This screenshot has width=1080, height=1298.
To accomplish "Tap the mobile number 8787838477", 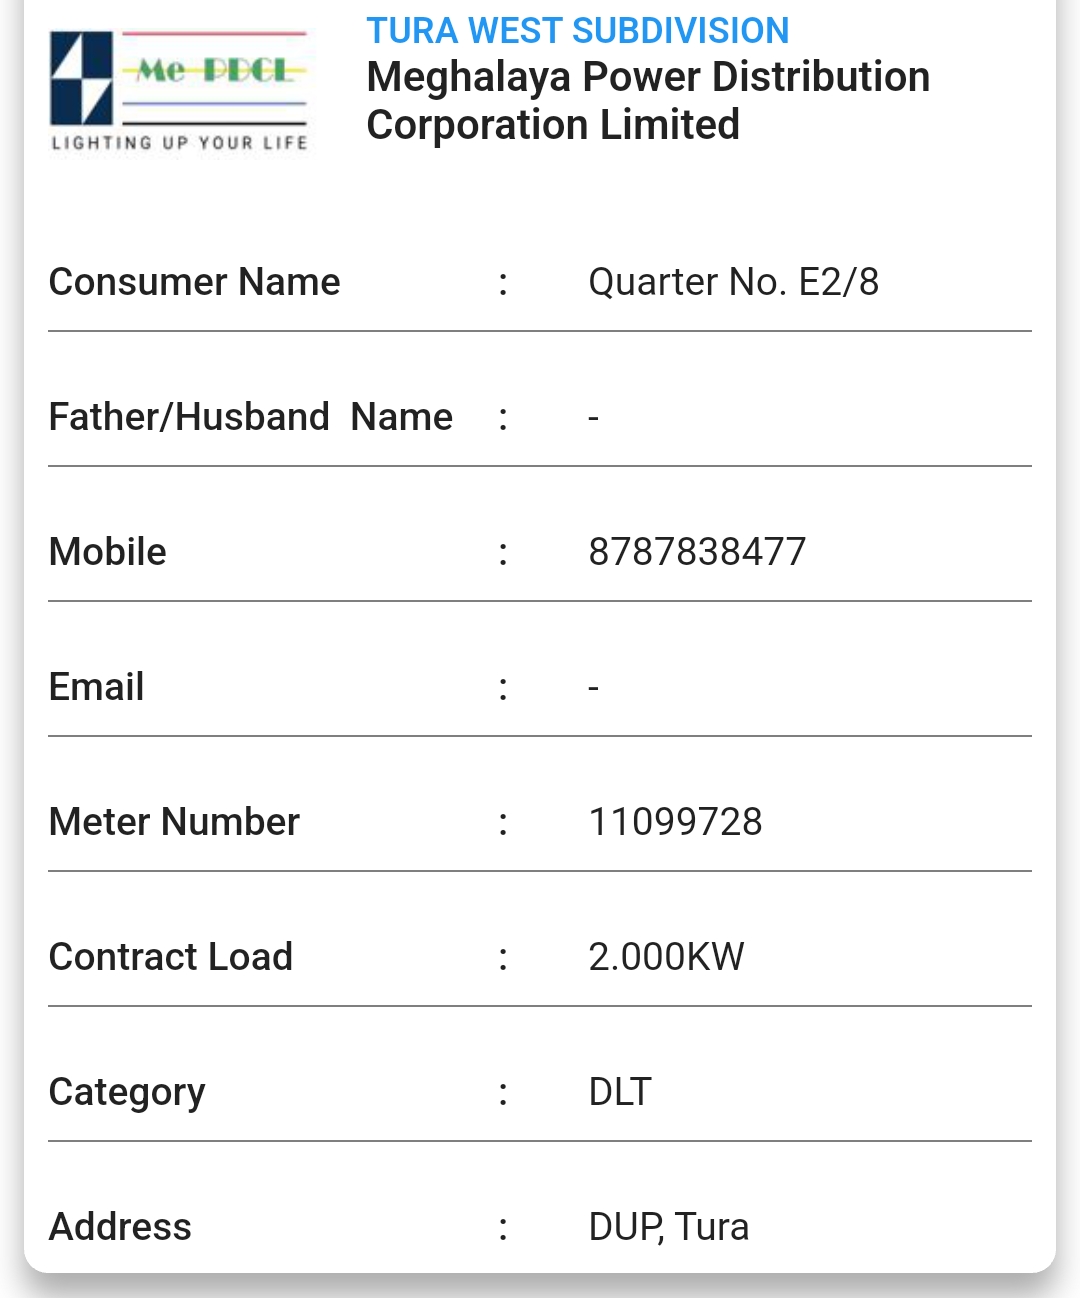I will (697, 552).
